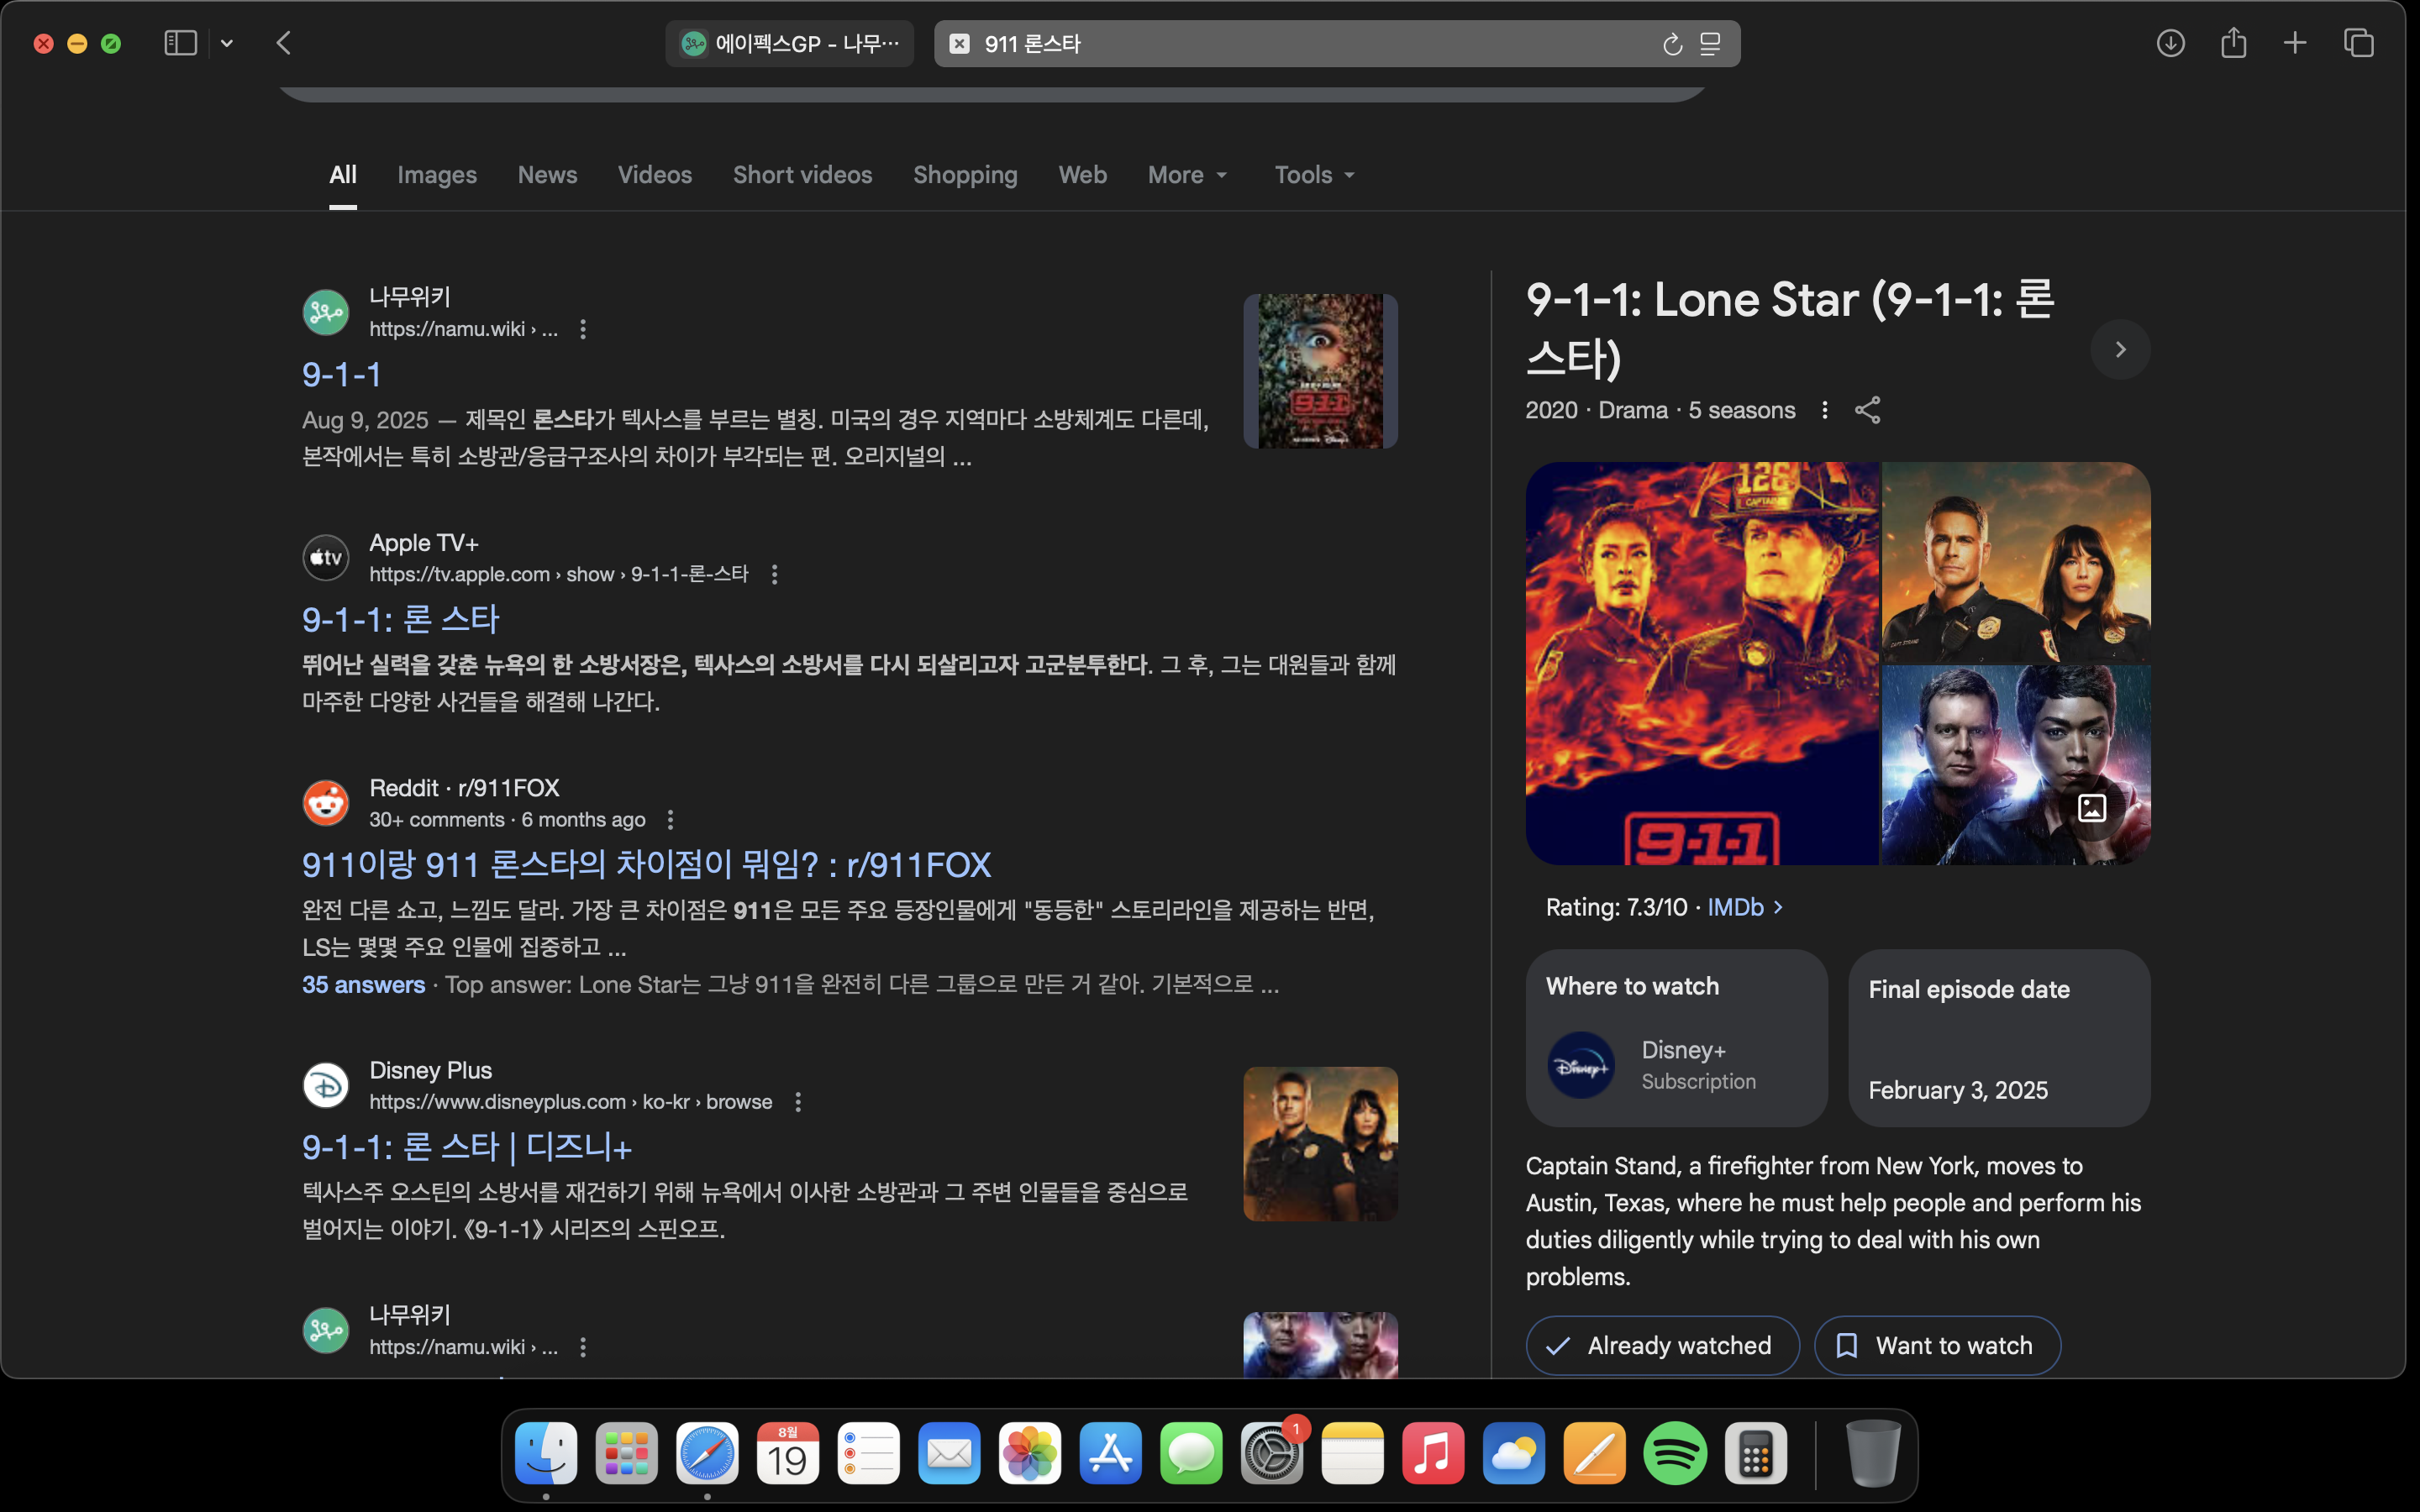
Task: Switch to the Images search tab
Action: [x=437, y=175]
